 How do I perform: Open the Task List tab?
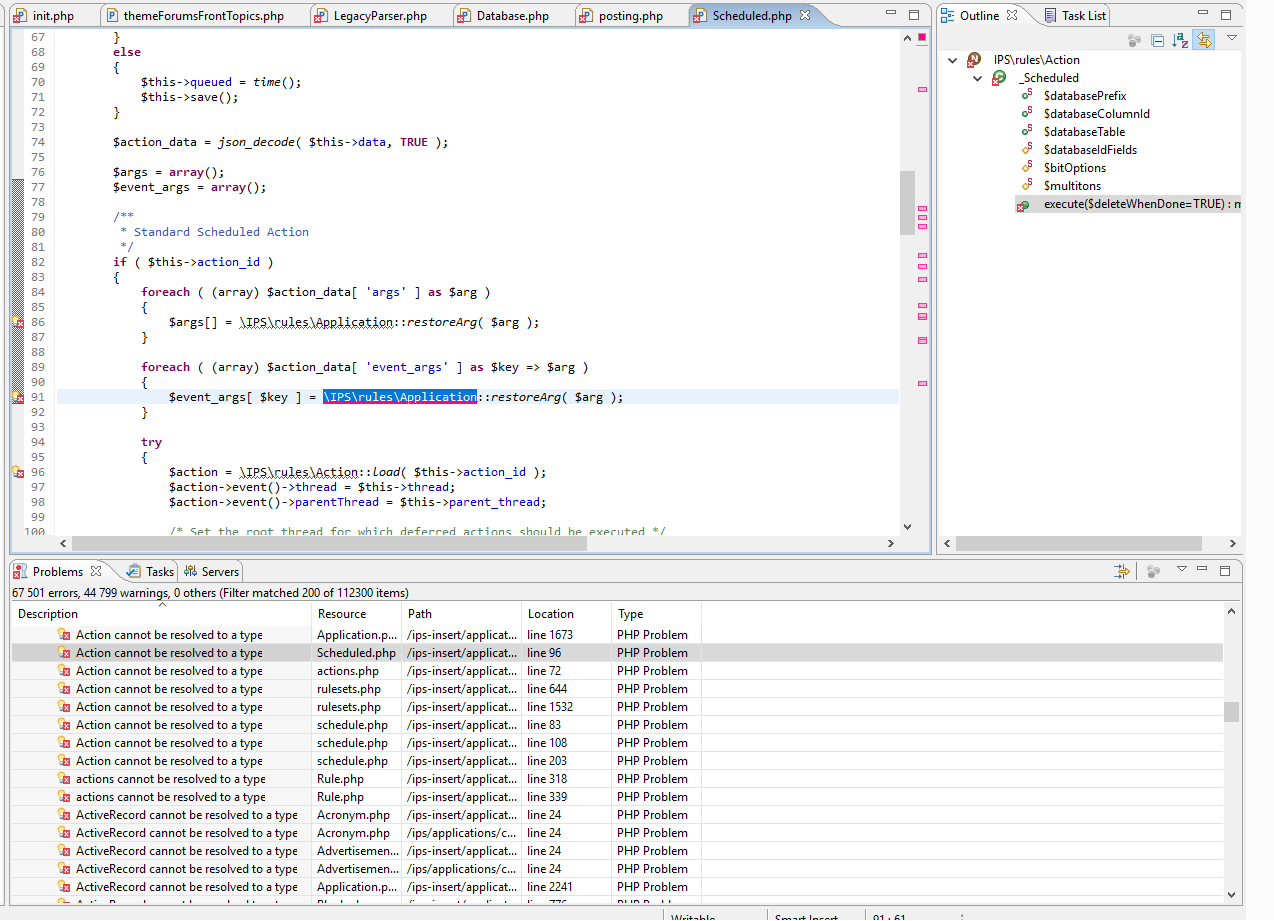click(x=1083, y=16)
